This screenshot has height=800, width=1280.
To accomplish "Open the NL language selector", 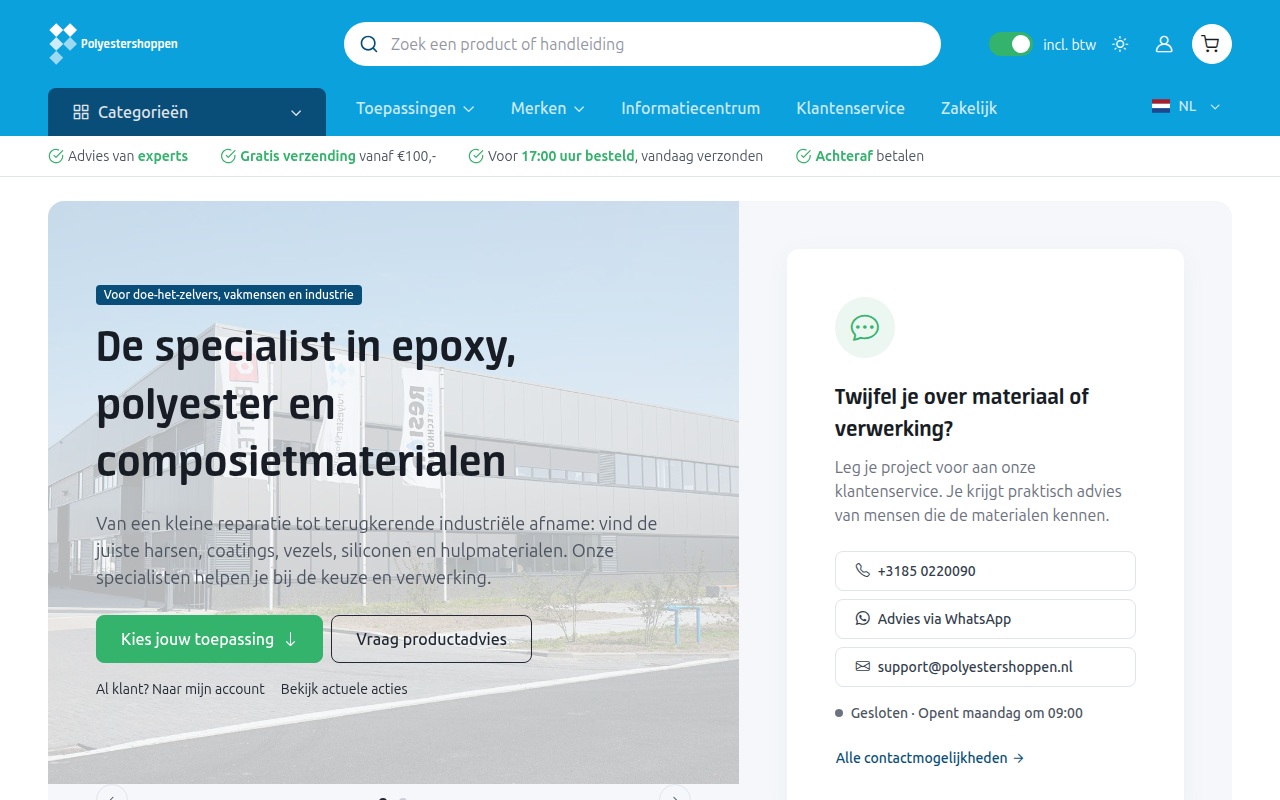I will tap(1186, 106).
